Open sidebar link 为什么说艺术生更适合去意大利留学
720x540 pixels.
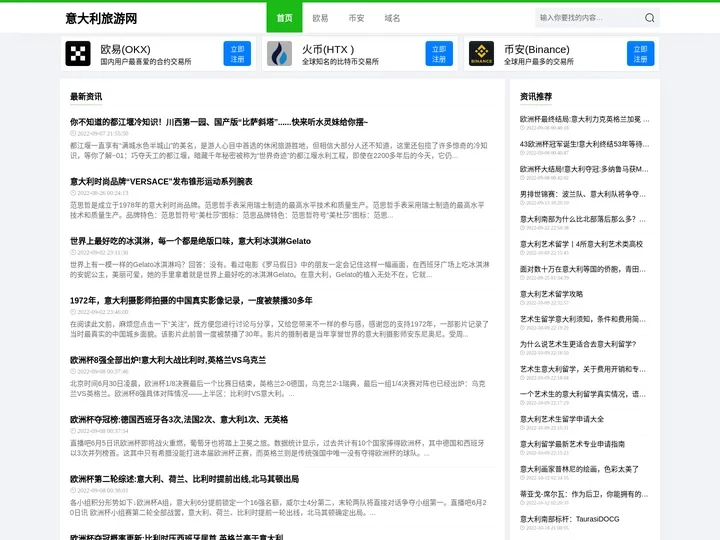(578, 344)
